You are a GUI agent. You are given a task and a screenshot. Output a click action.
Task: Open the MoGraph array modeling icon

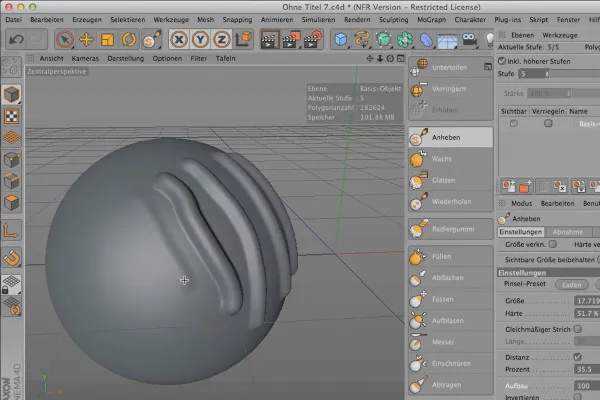405,39
